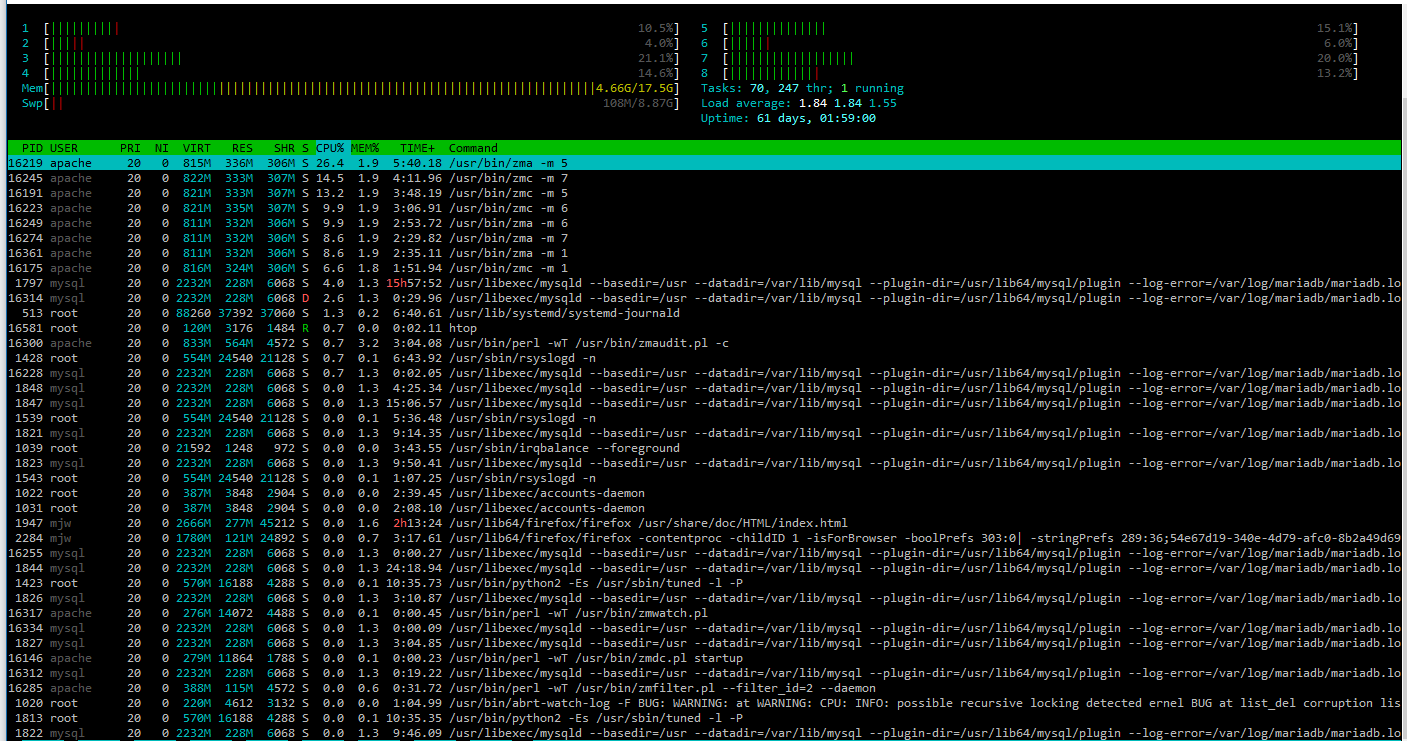
Task: Sort by the RES column header
Action: pyautogui.click(x=242, y=148)
